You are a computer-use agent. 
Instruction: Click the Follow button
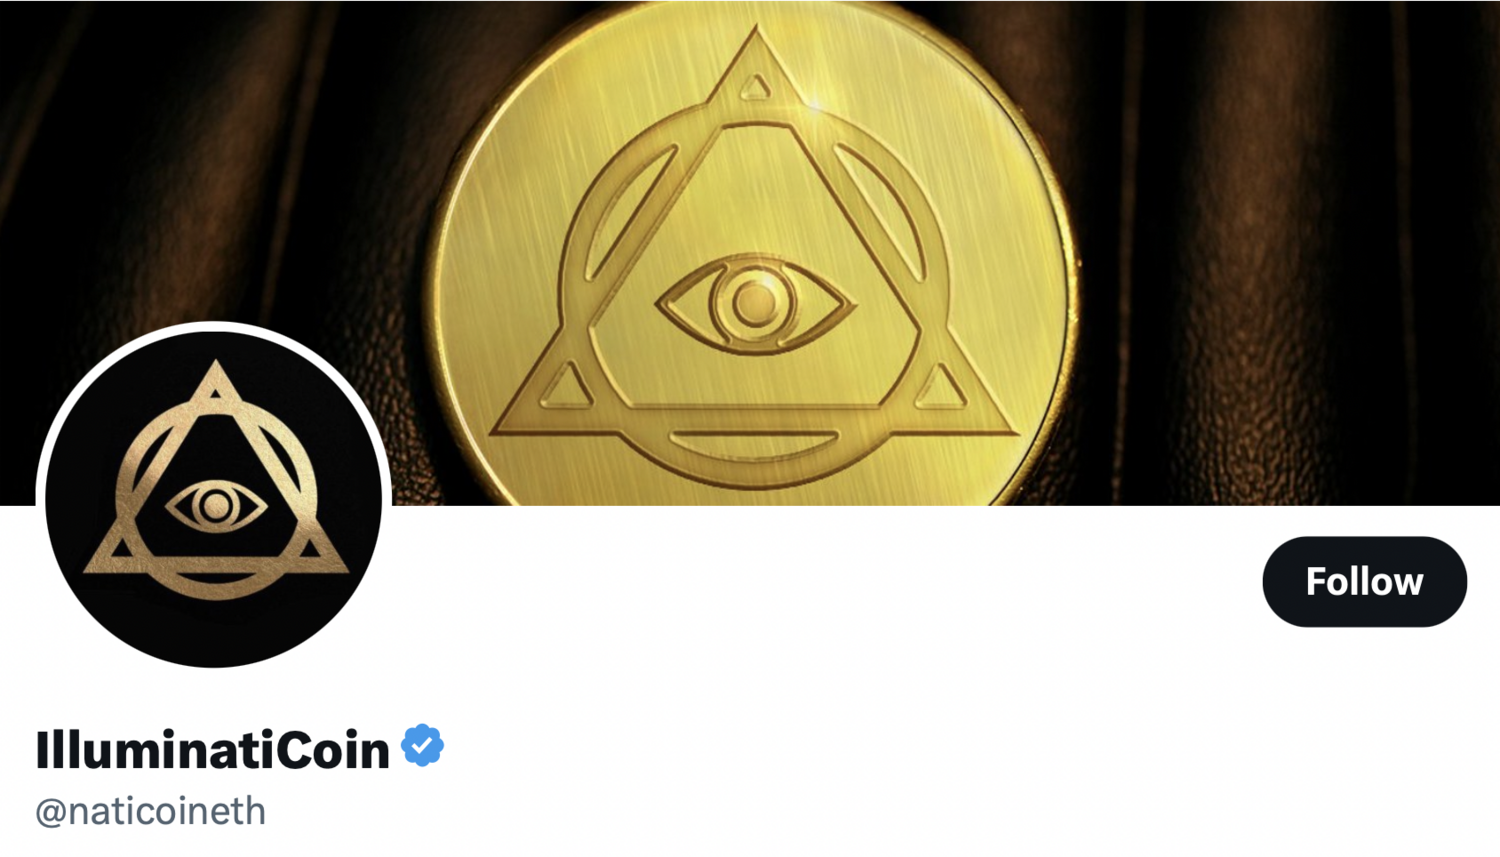point(1364,581)
